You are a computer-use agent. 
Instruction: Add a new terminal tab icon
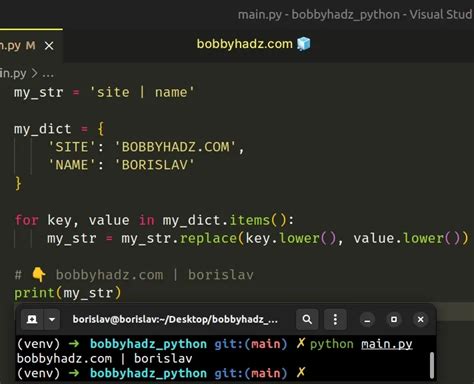coord(32,319)
